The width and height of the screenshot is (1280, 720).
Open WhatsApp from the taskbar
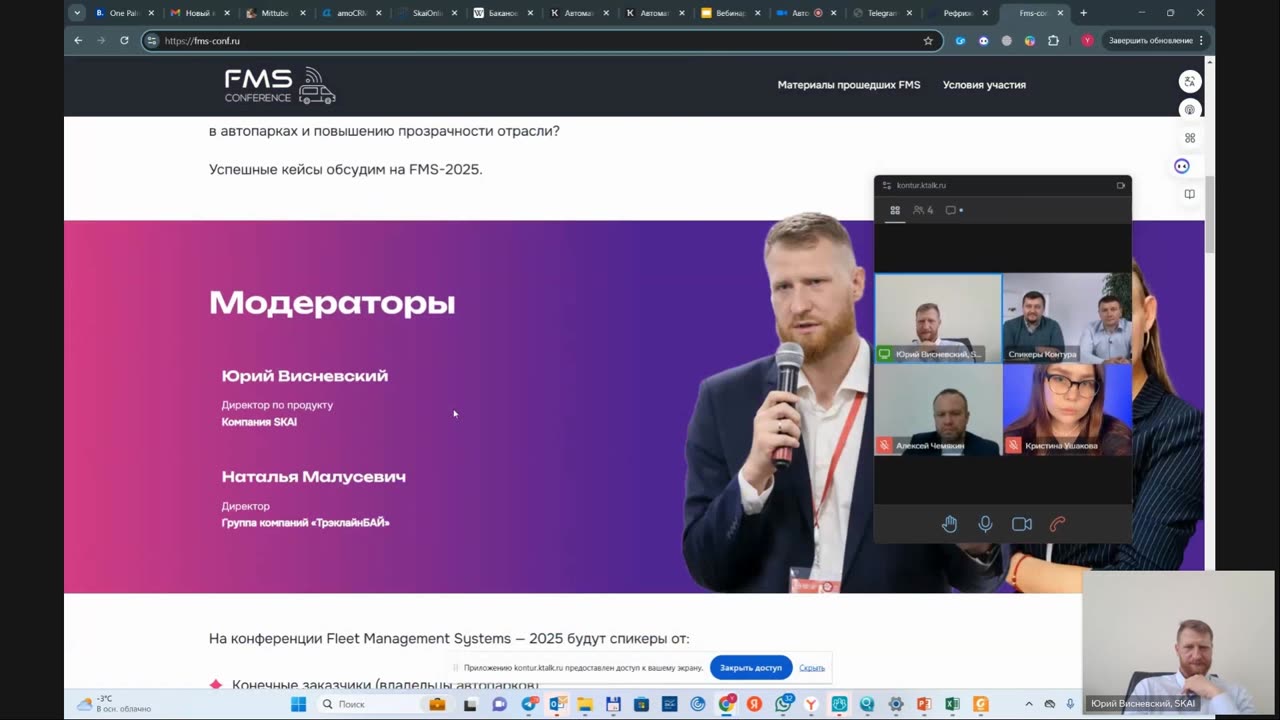783,704
